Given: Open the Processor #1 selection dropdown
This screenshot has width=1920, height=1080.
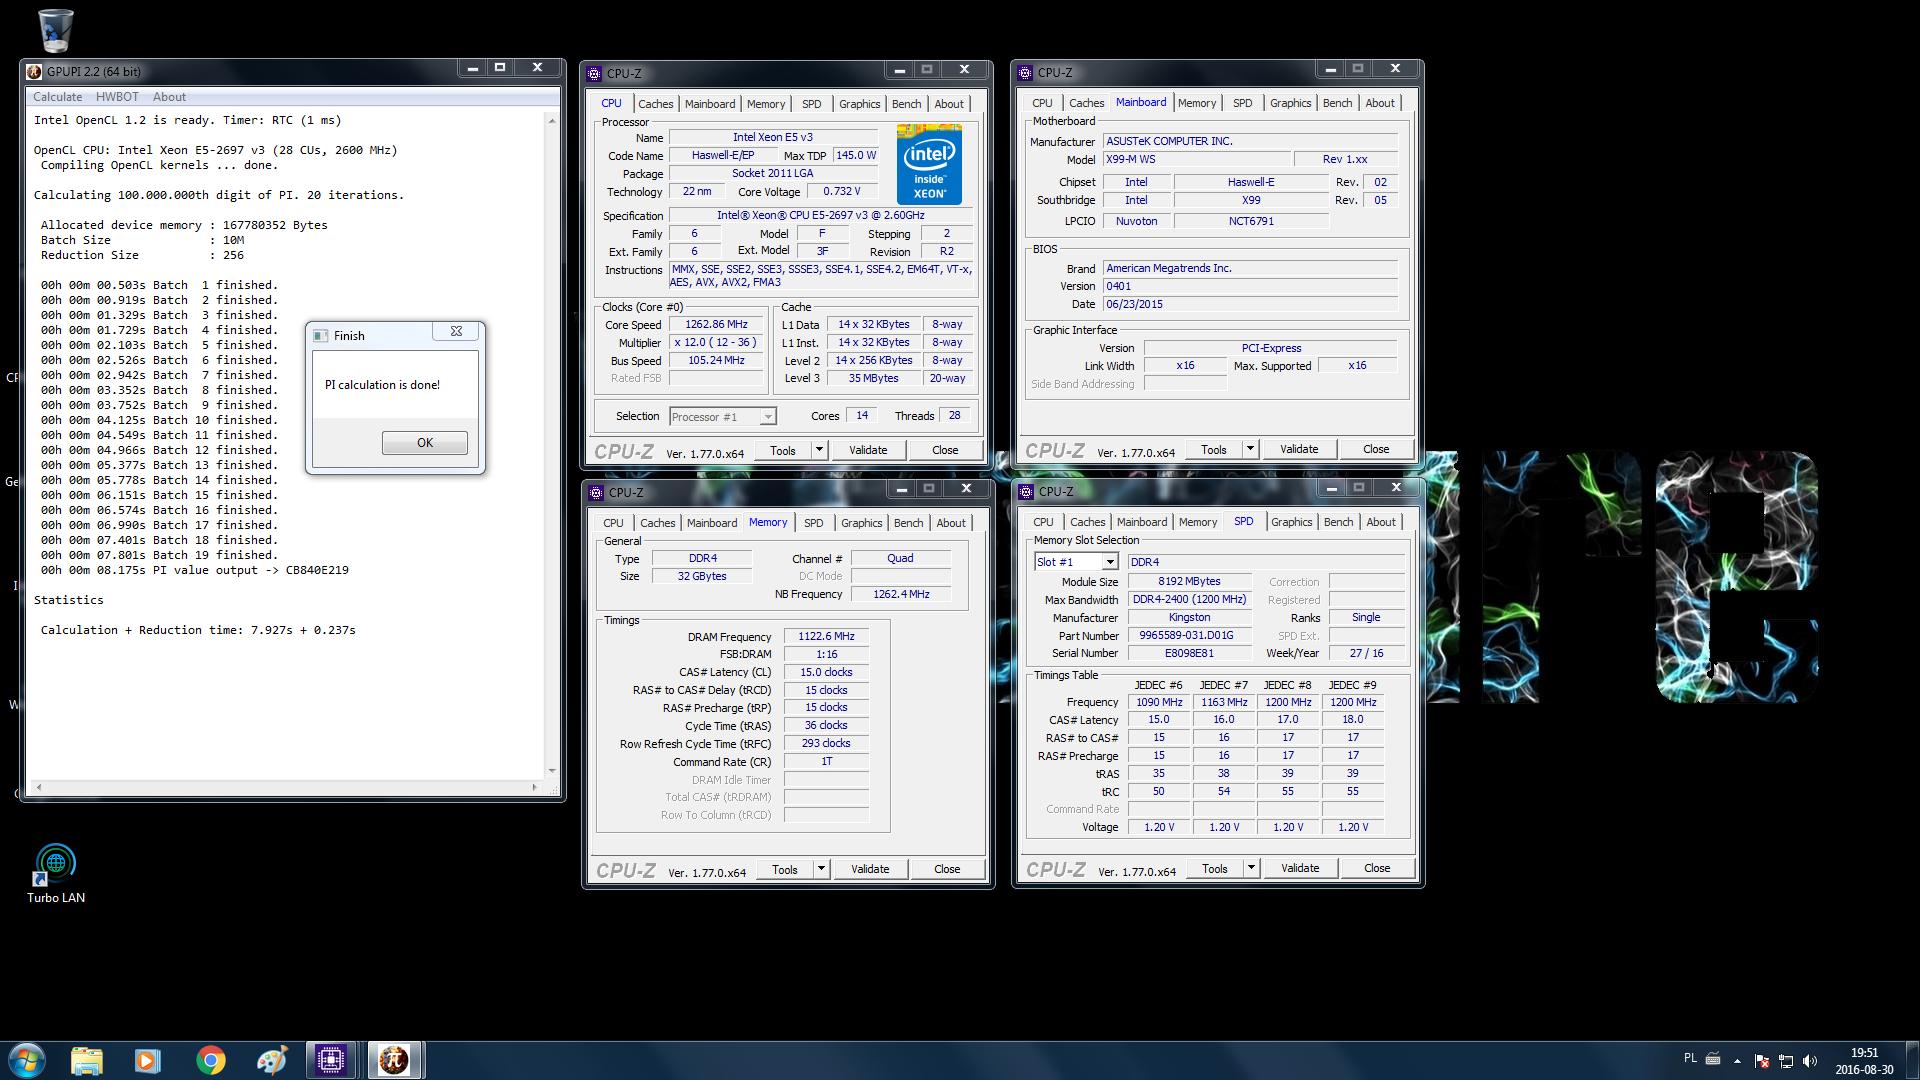Looking at the screenshot, I should coord(768,417).
